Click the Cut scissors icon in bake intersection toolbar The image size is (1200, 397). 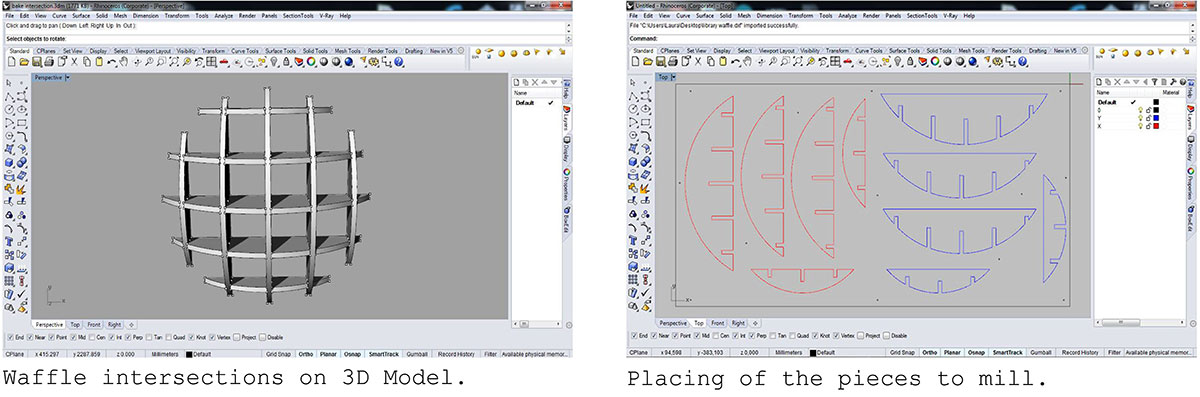click(x=74, y=61)
